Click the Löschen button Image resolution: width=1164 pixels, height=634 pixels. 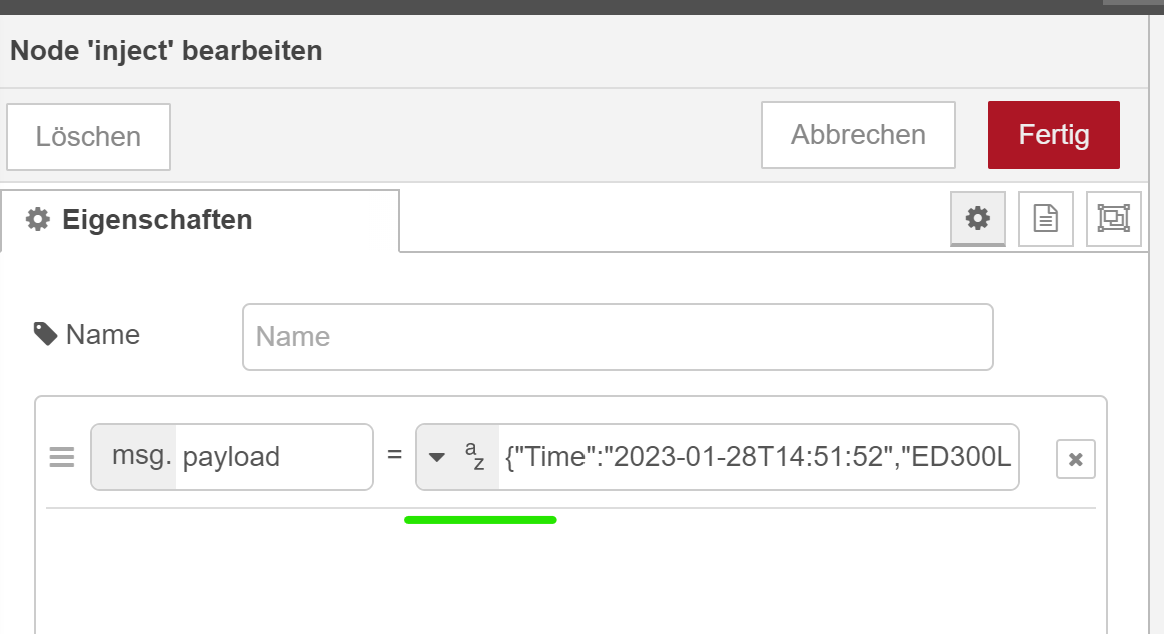click(88, 136)
